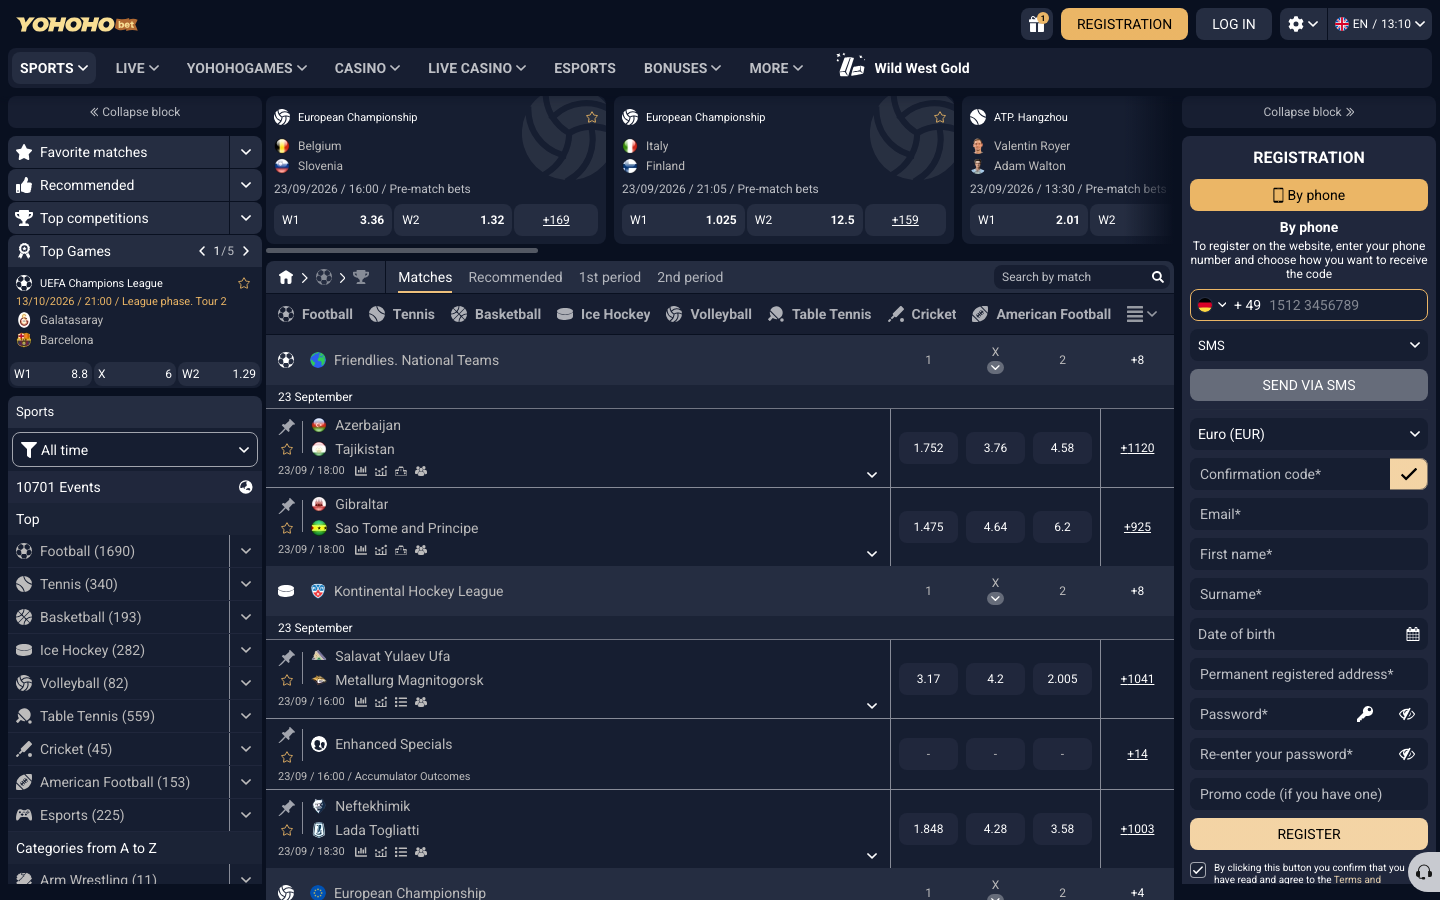Pin the Neftekhimik vs Lada Togliatti match
Viewport: 1440px width, 900px height.
(287, 807)
